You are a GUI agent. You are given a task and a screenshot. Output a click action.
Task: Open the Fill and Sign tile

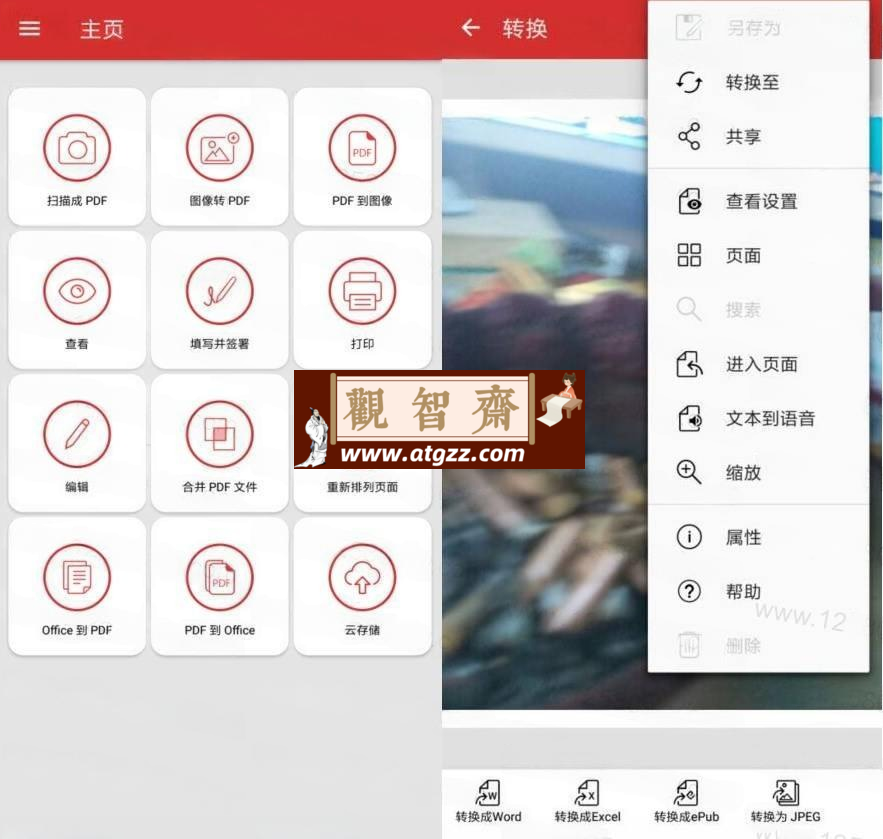click(220, 300)
